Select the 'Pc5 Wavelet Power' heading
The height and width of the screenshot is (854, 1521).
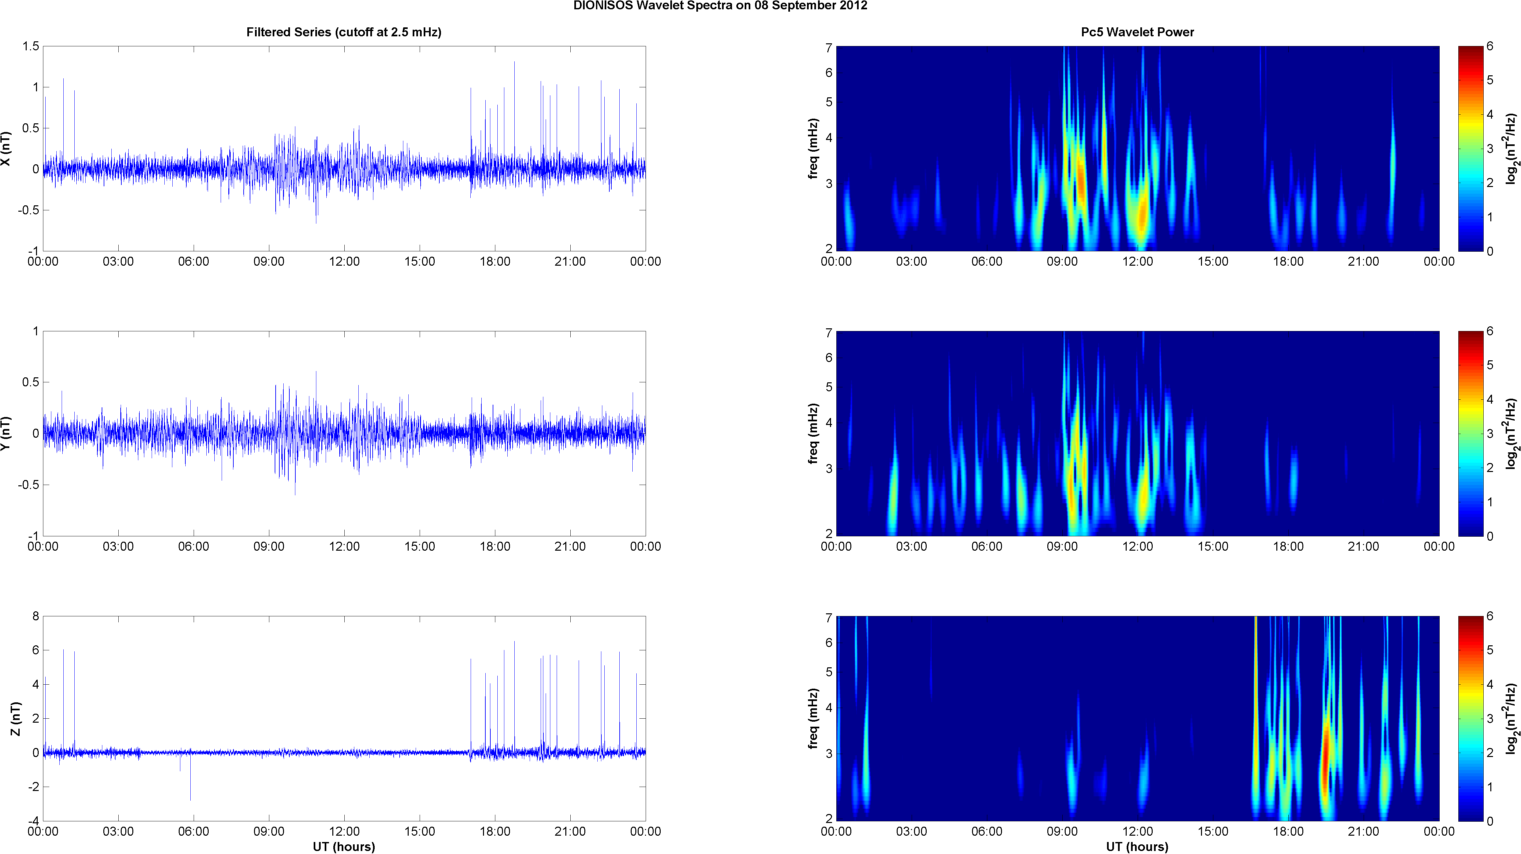pyautogui.click(x=1137, y=32)
